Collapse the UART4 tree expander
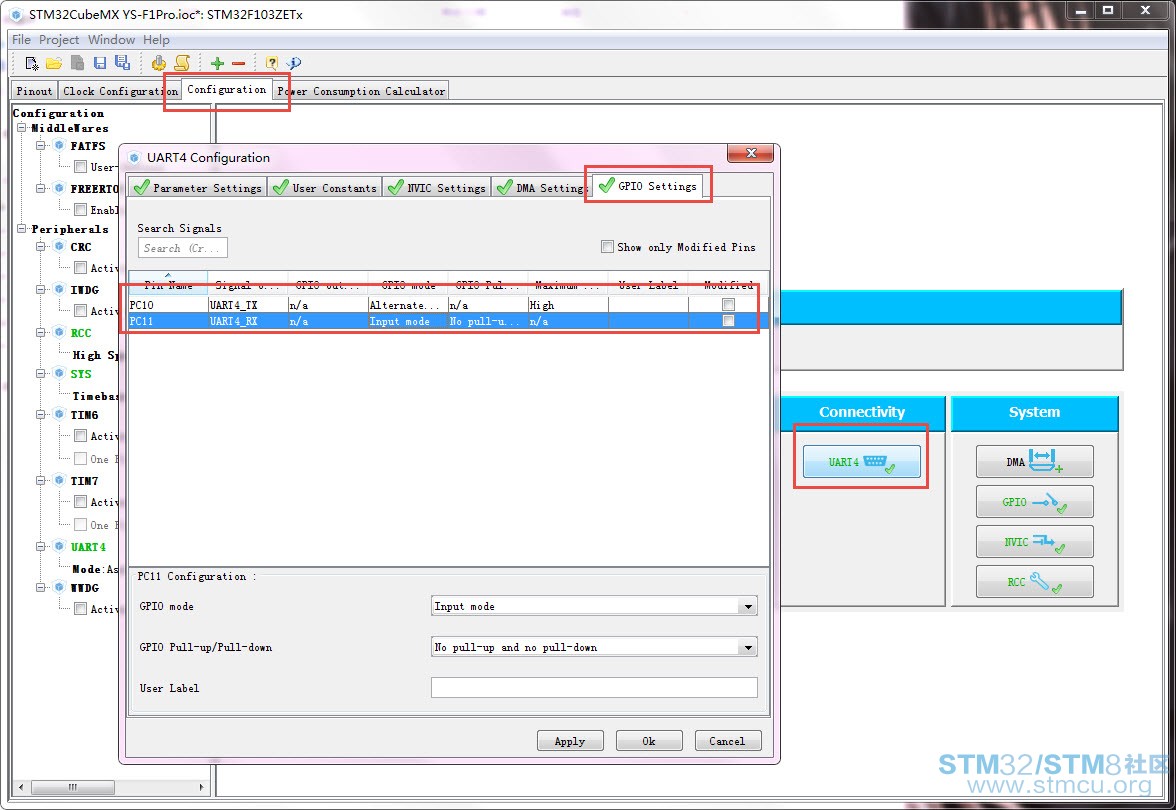1176x810 pixels. (40, 547)
